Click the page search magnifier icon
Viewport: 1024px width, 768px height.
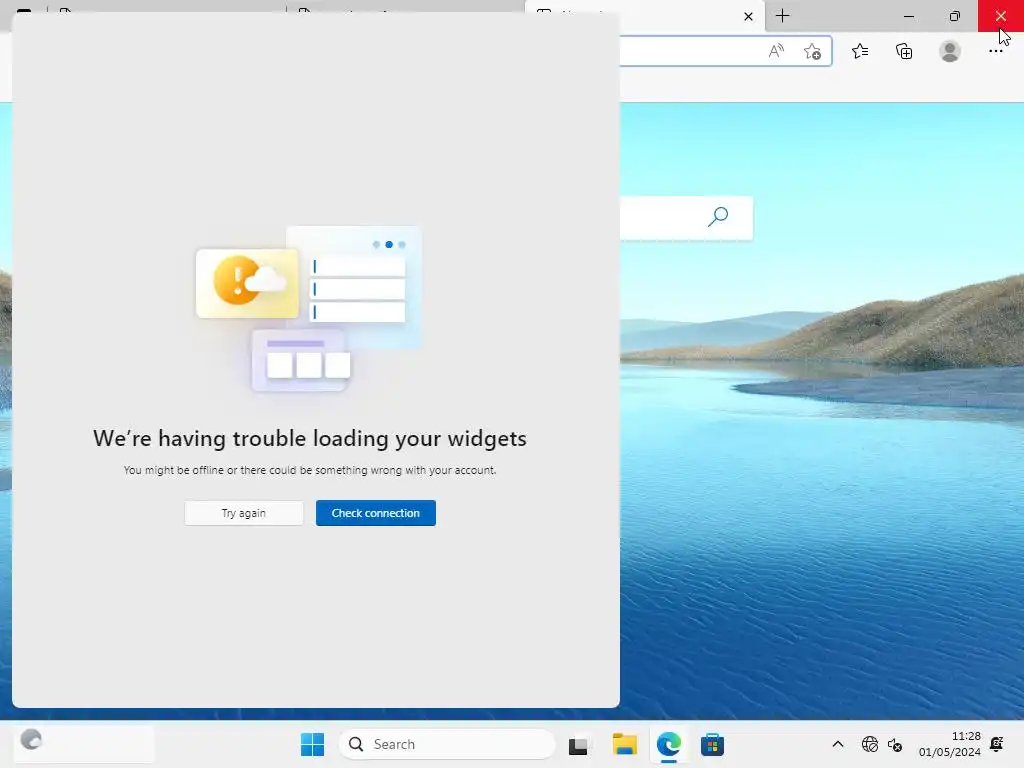pos(718,217)
